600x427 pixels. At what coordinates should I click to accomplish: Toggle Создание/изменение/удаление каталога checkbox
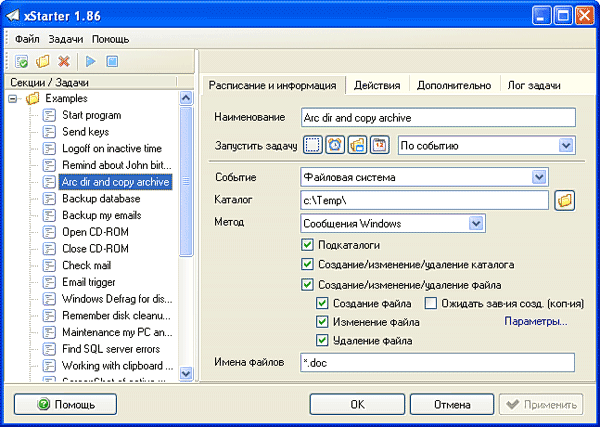(307, 264)
